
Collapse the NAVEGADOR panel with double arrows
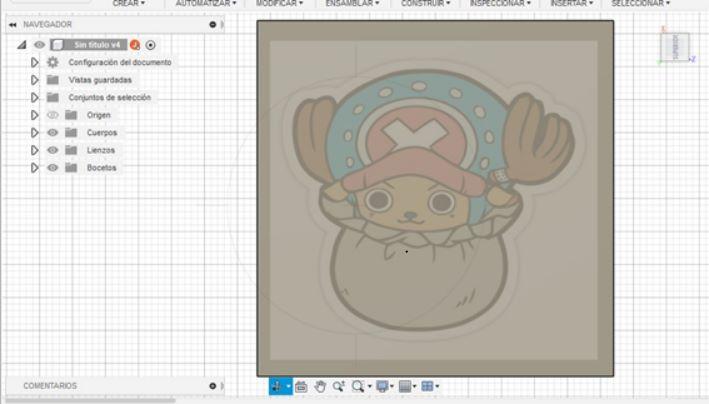tap(13, 24)
